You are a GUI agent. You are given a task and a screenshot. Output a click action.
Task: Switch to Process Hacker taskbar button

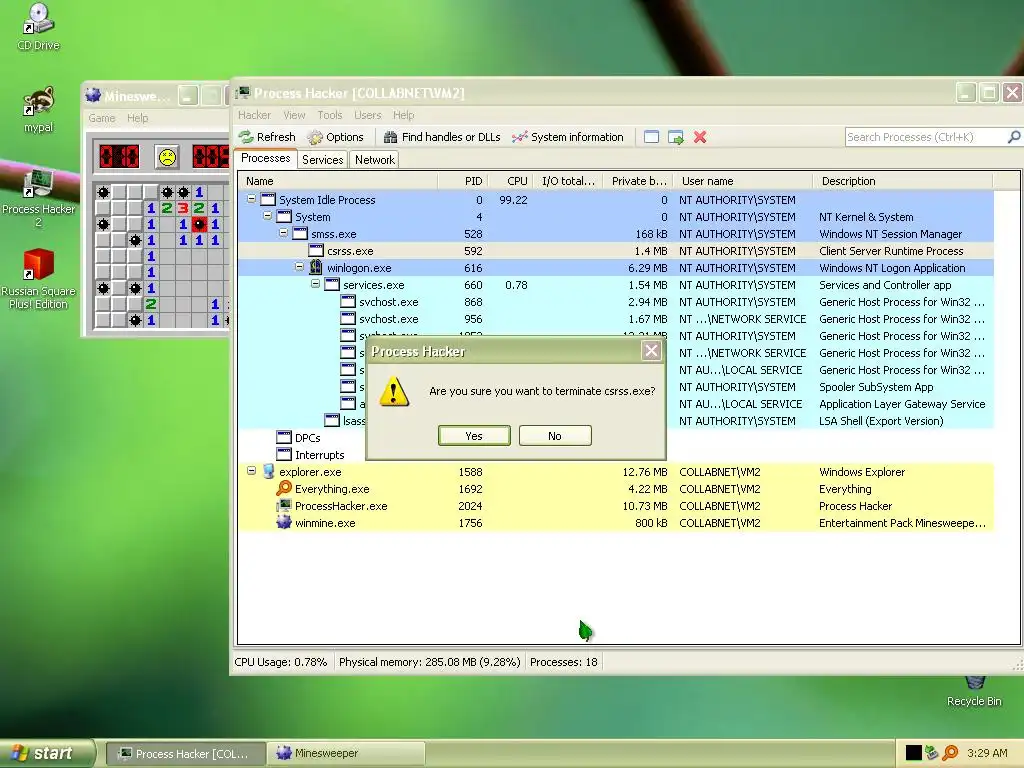[x=185, y=754]
